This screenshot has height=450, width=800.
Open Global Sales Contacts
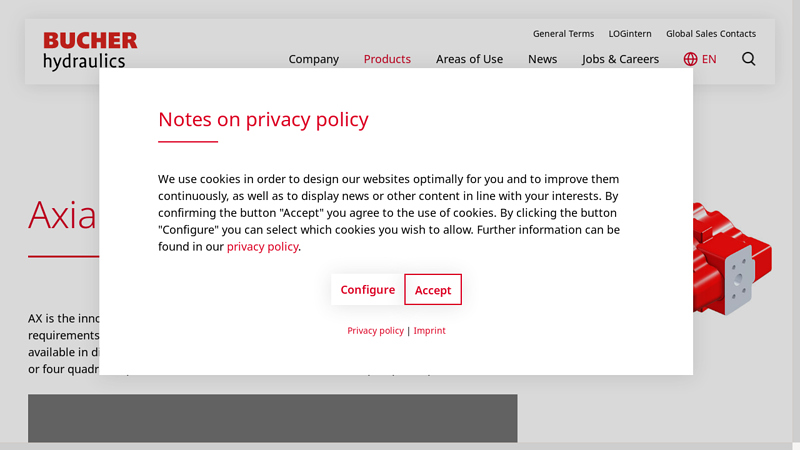(711, 34)
